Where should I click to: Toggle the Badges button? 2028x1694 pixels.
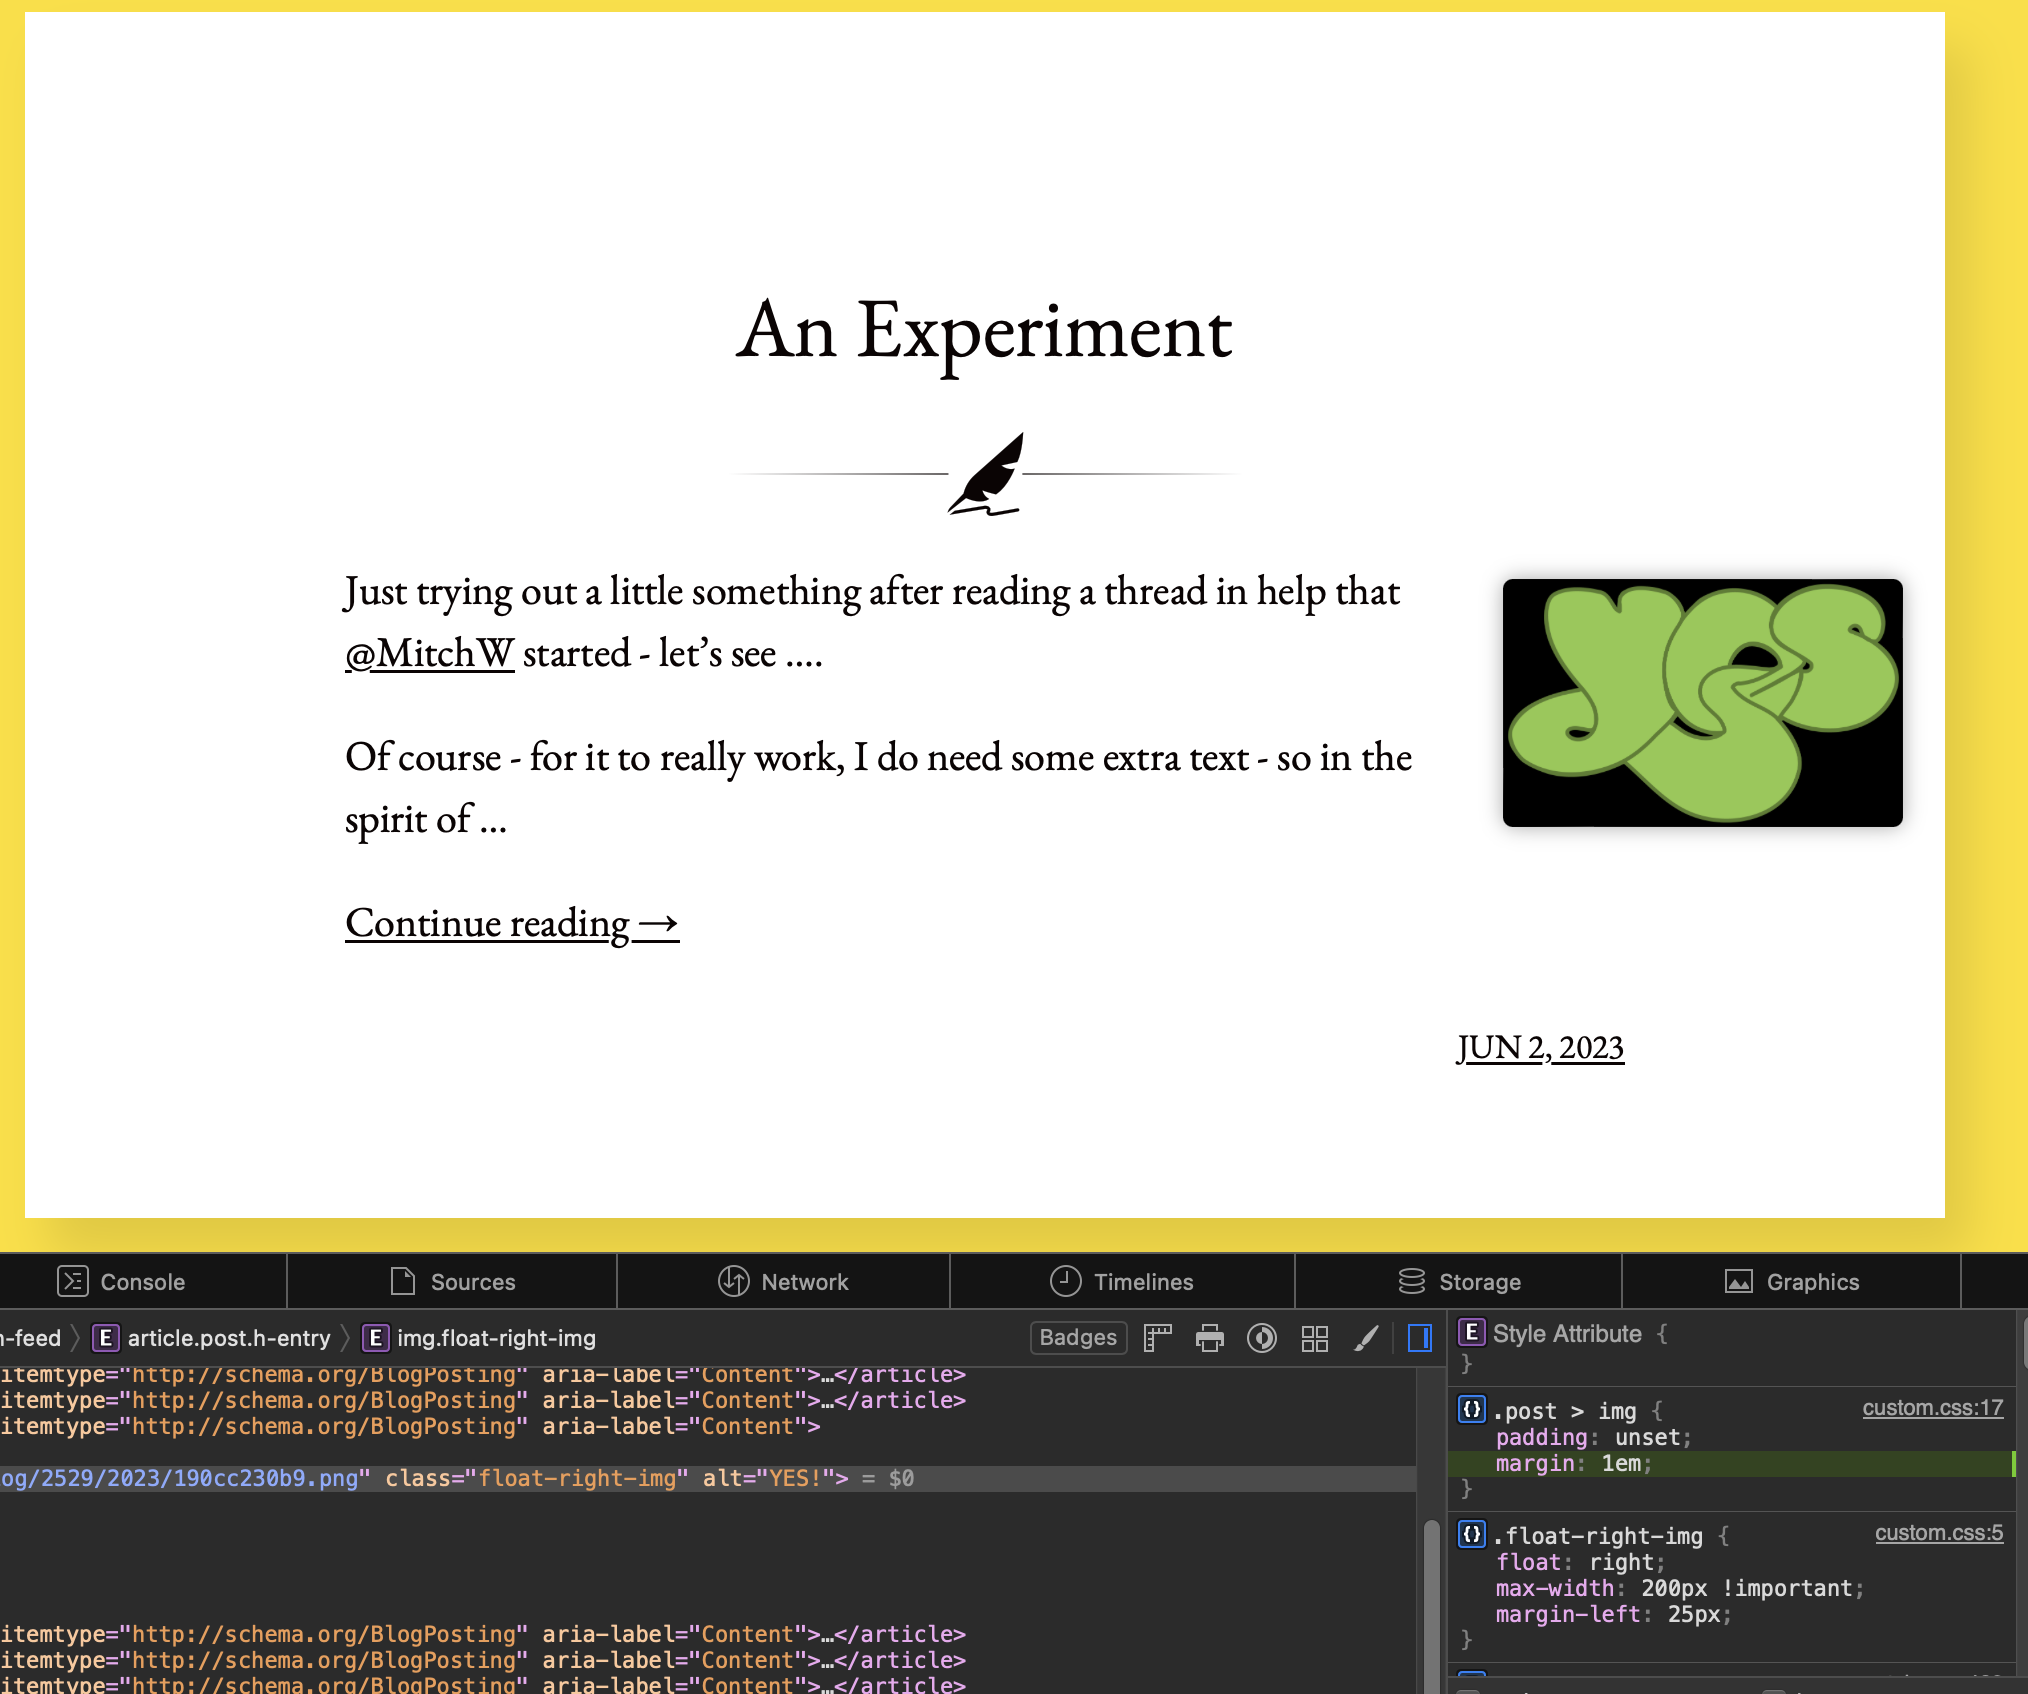1078,1337
